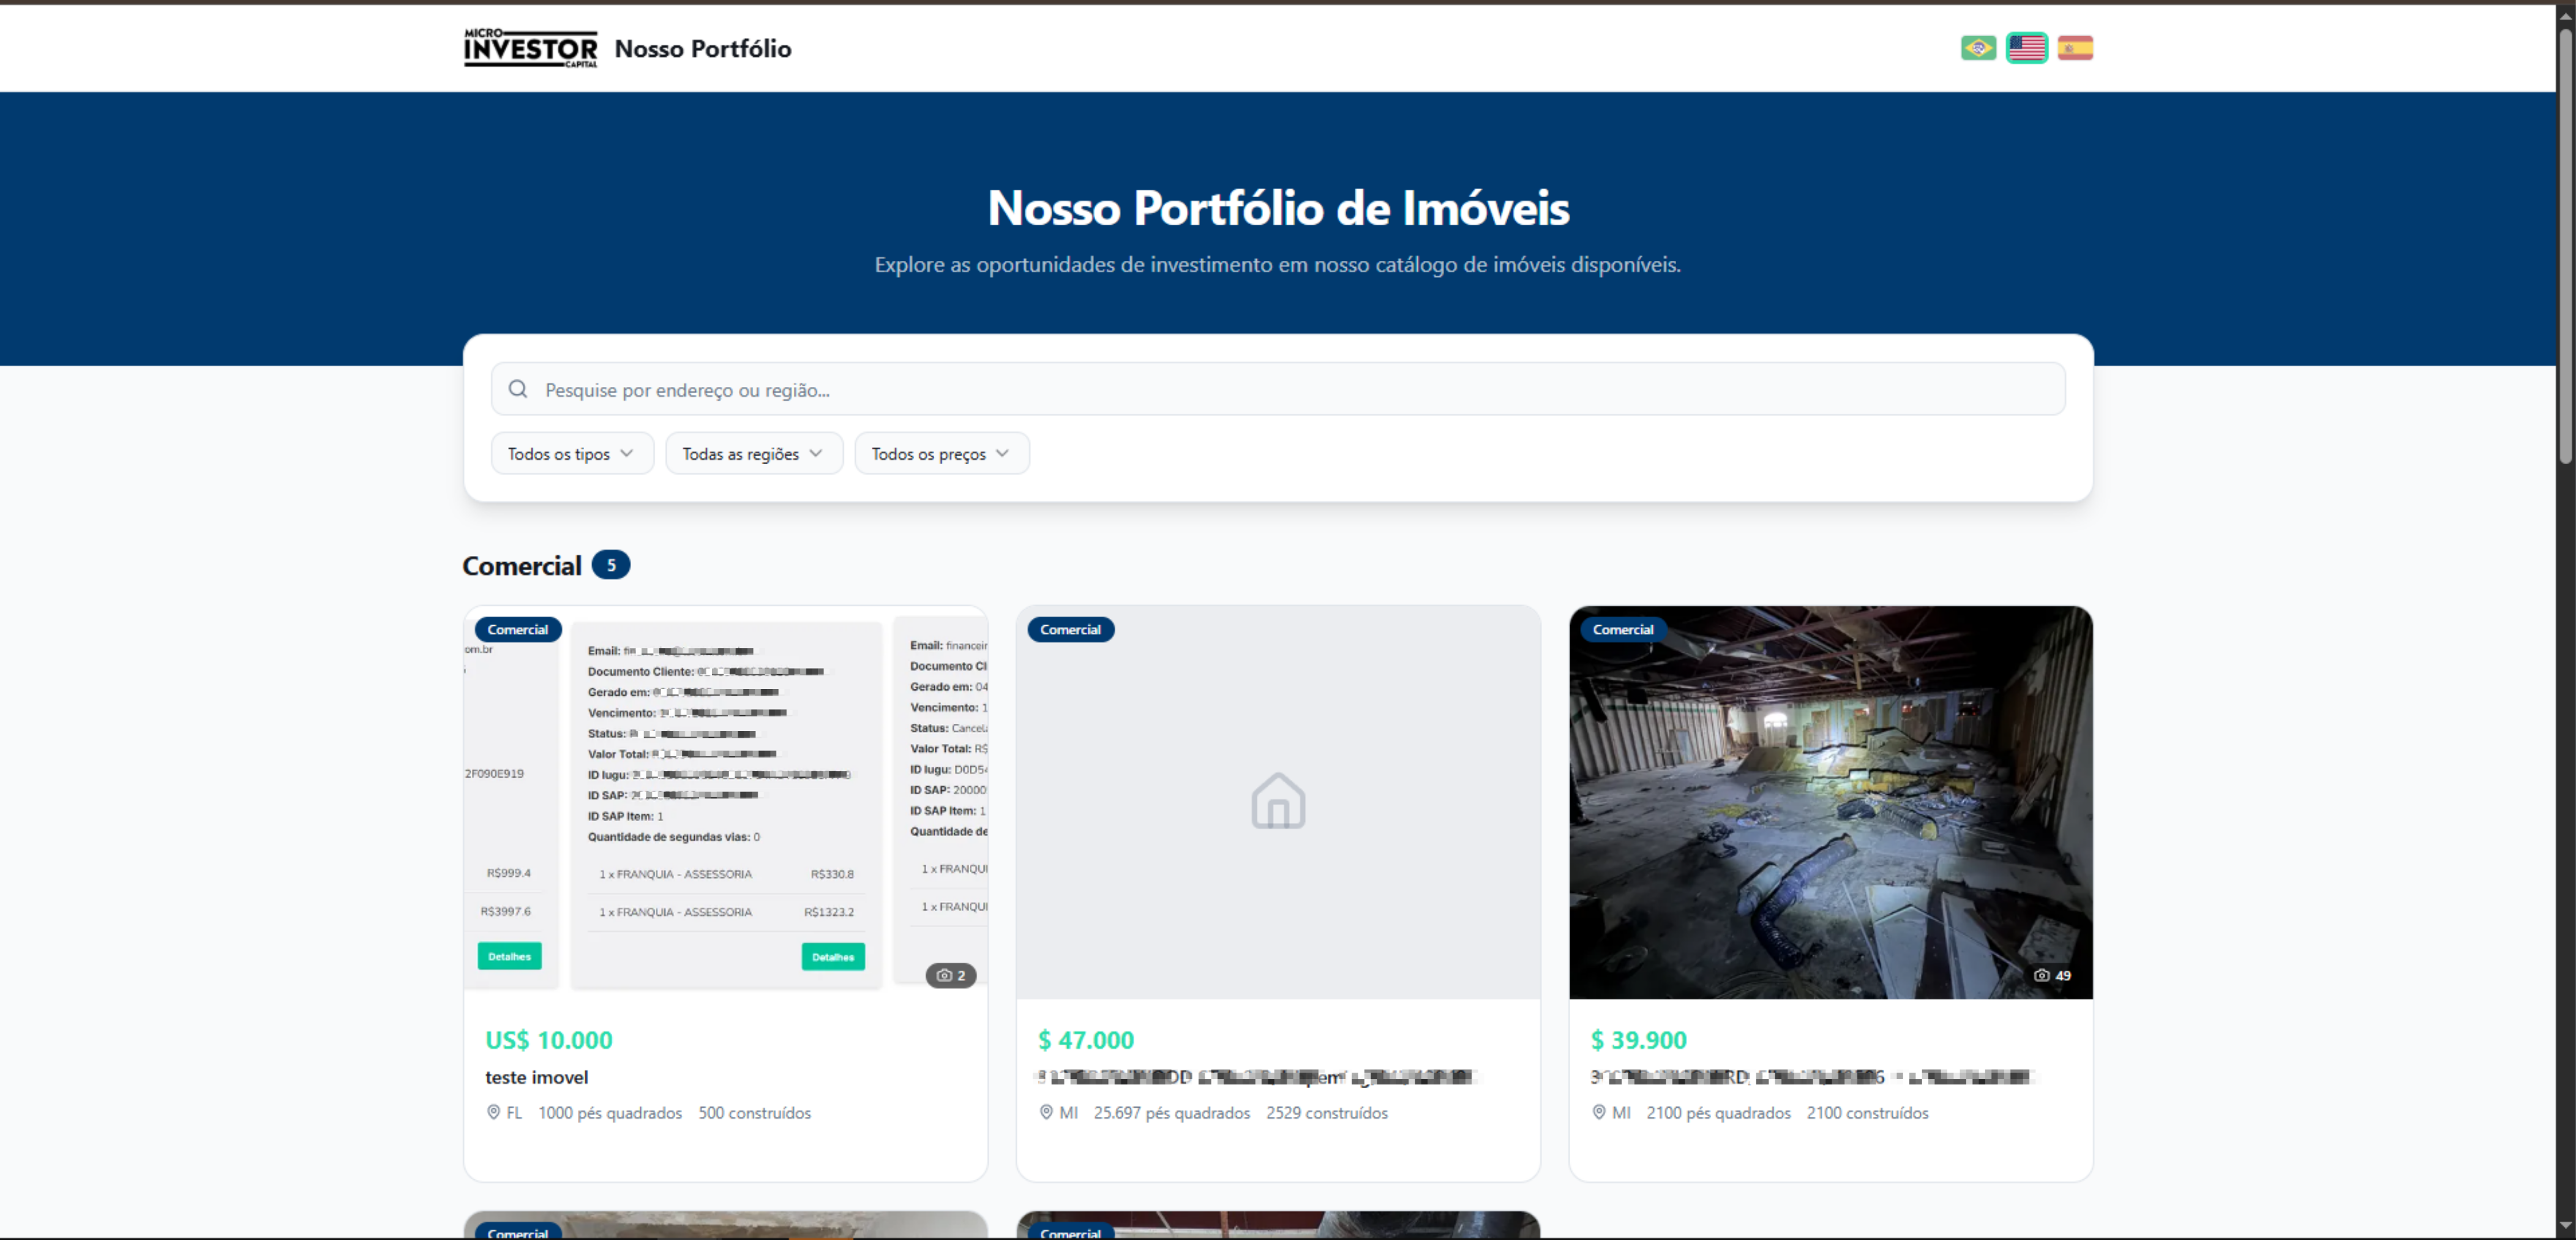
Task: Click the search magnifier icon
Action: point(517,389)
